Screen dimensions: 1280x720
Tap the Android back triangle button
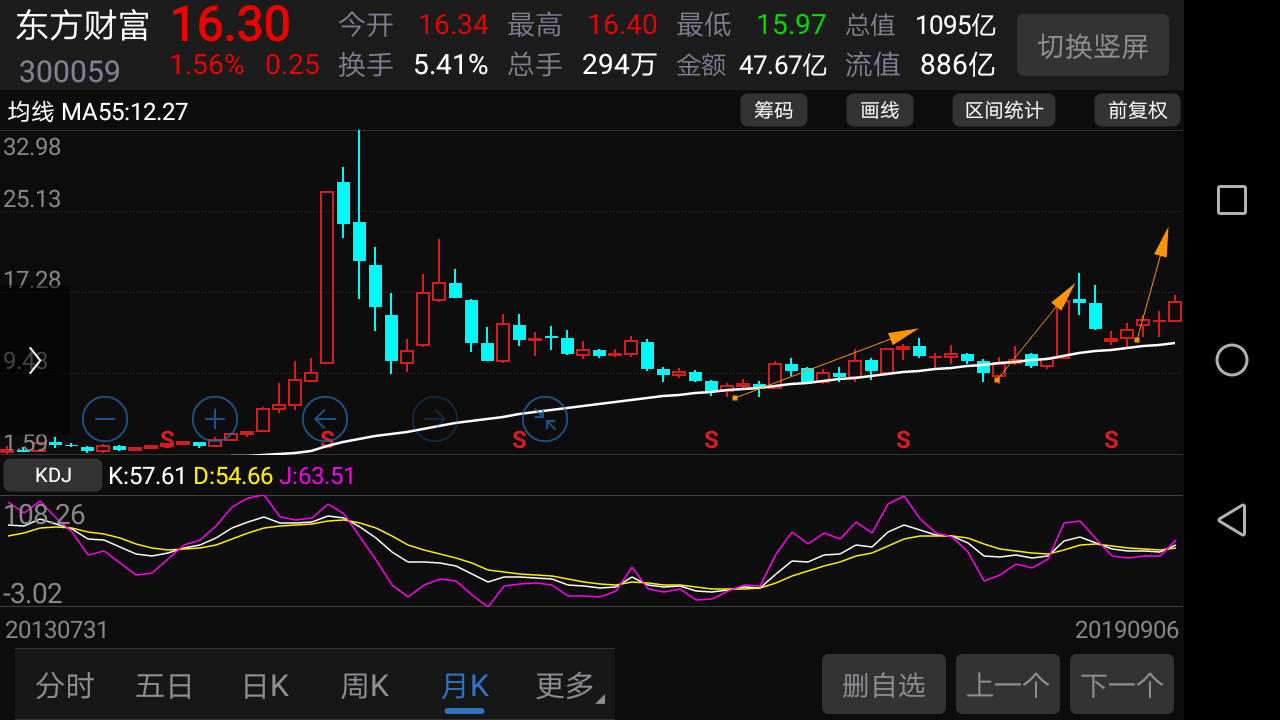point(1229,519)
